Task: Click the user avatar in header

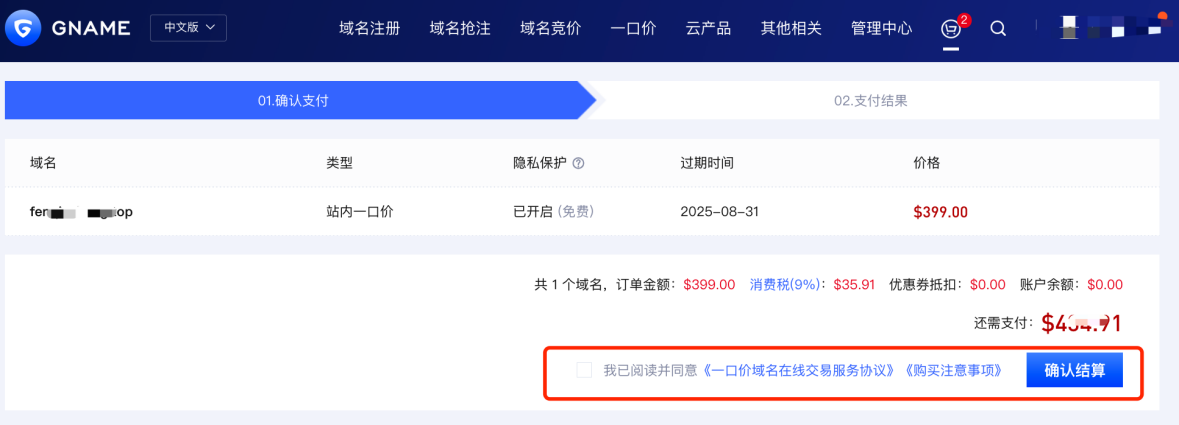Action: [1068, 28]
